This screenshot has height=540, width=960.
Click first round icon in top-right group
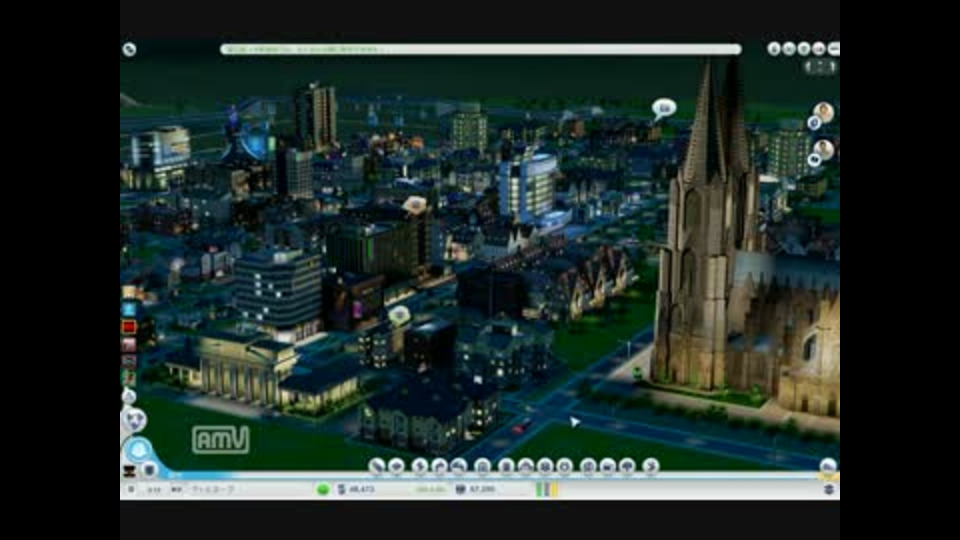point(774,48)
